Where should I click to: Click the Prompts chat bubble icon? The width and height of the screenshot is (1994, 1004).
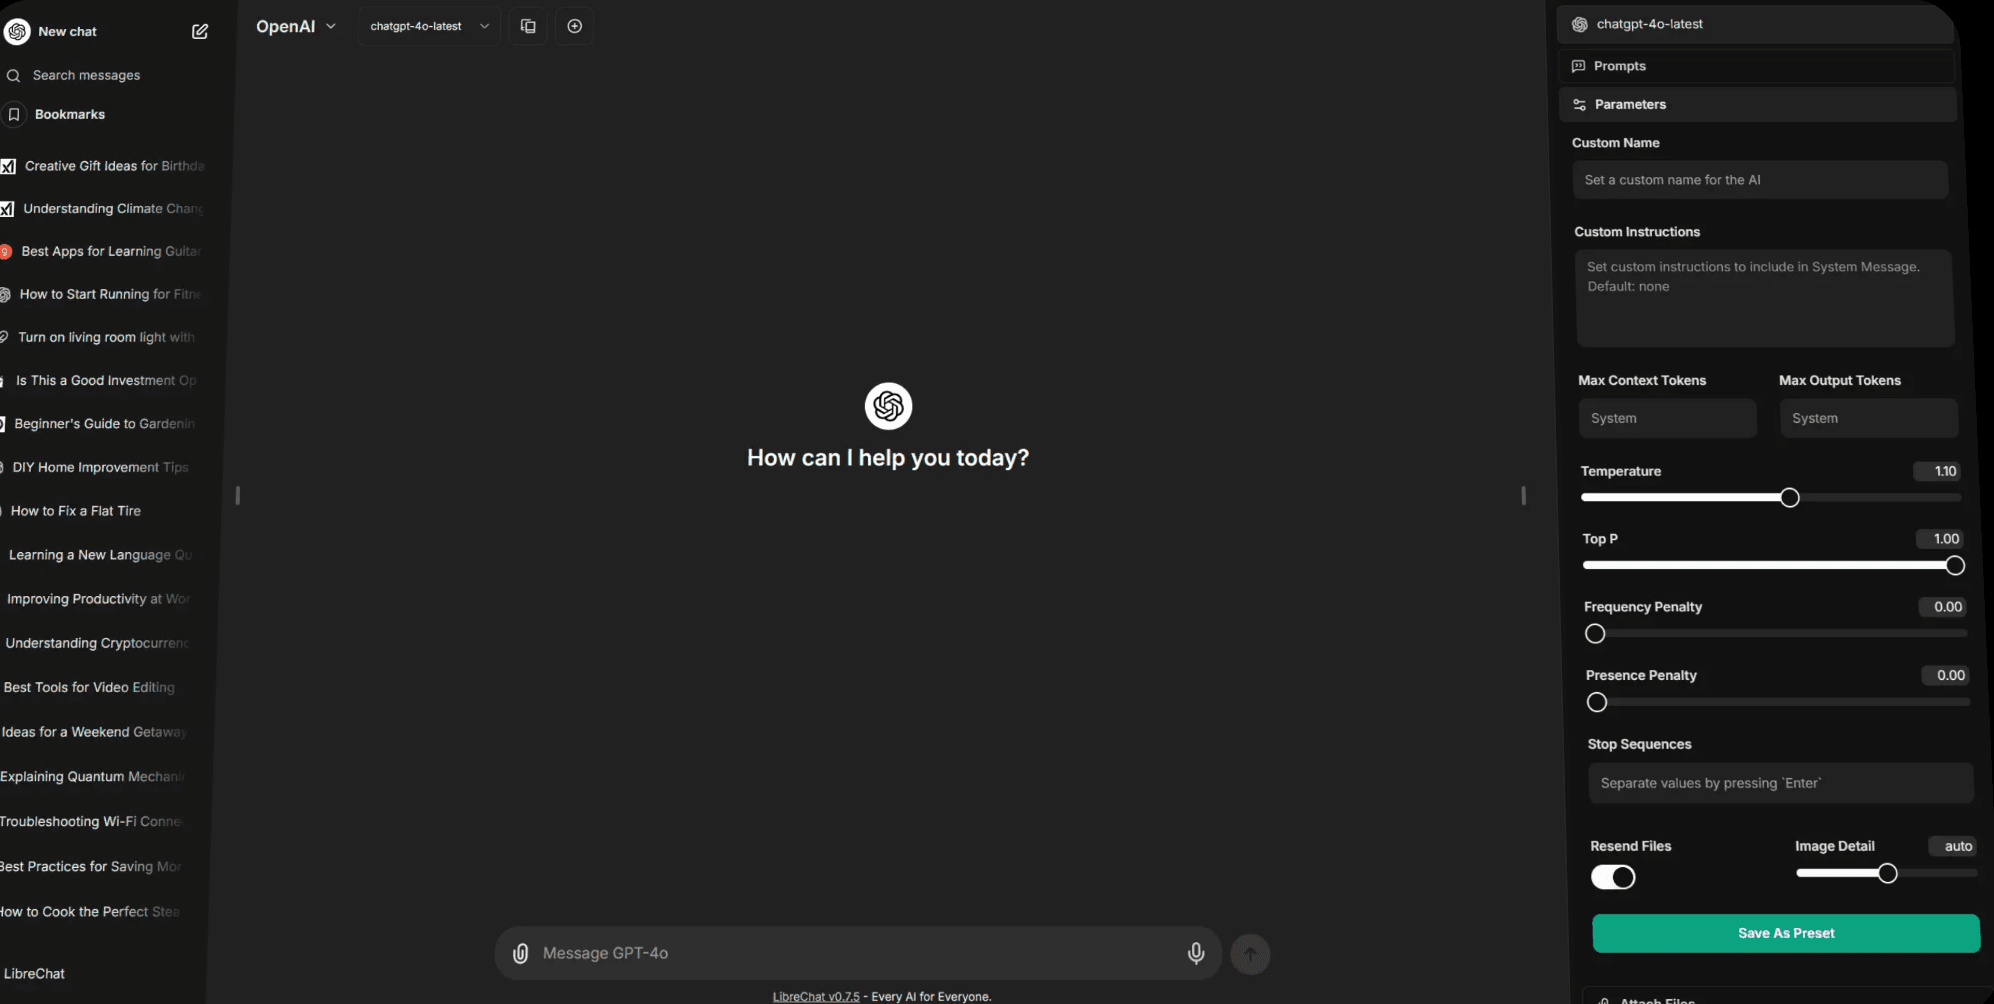click(1578, 66)
